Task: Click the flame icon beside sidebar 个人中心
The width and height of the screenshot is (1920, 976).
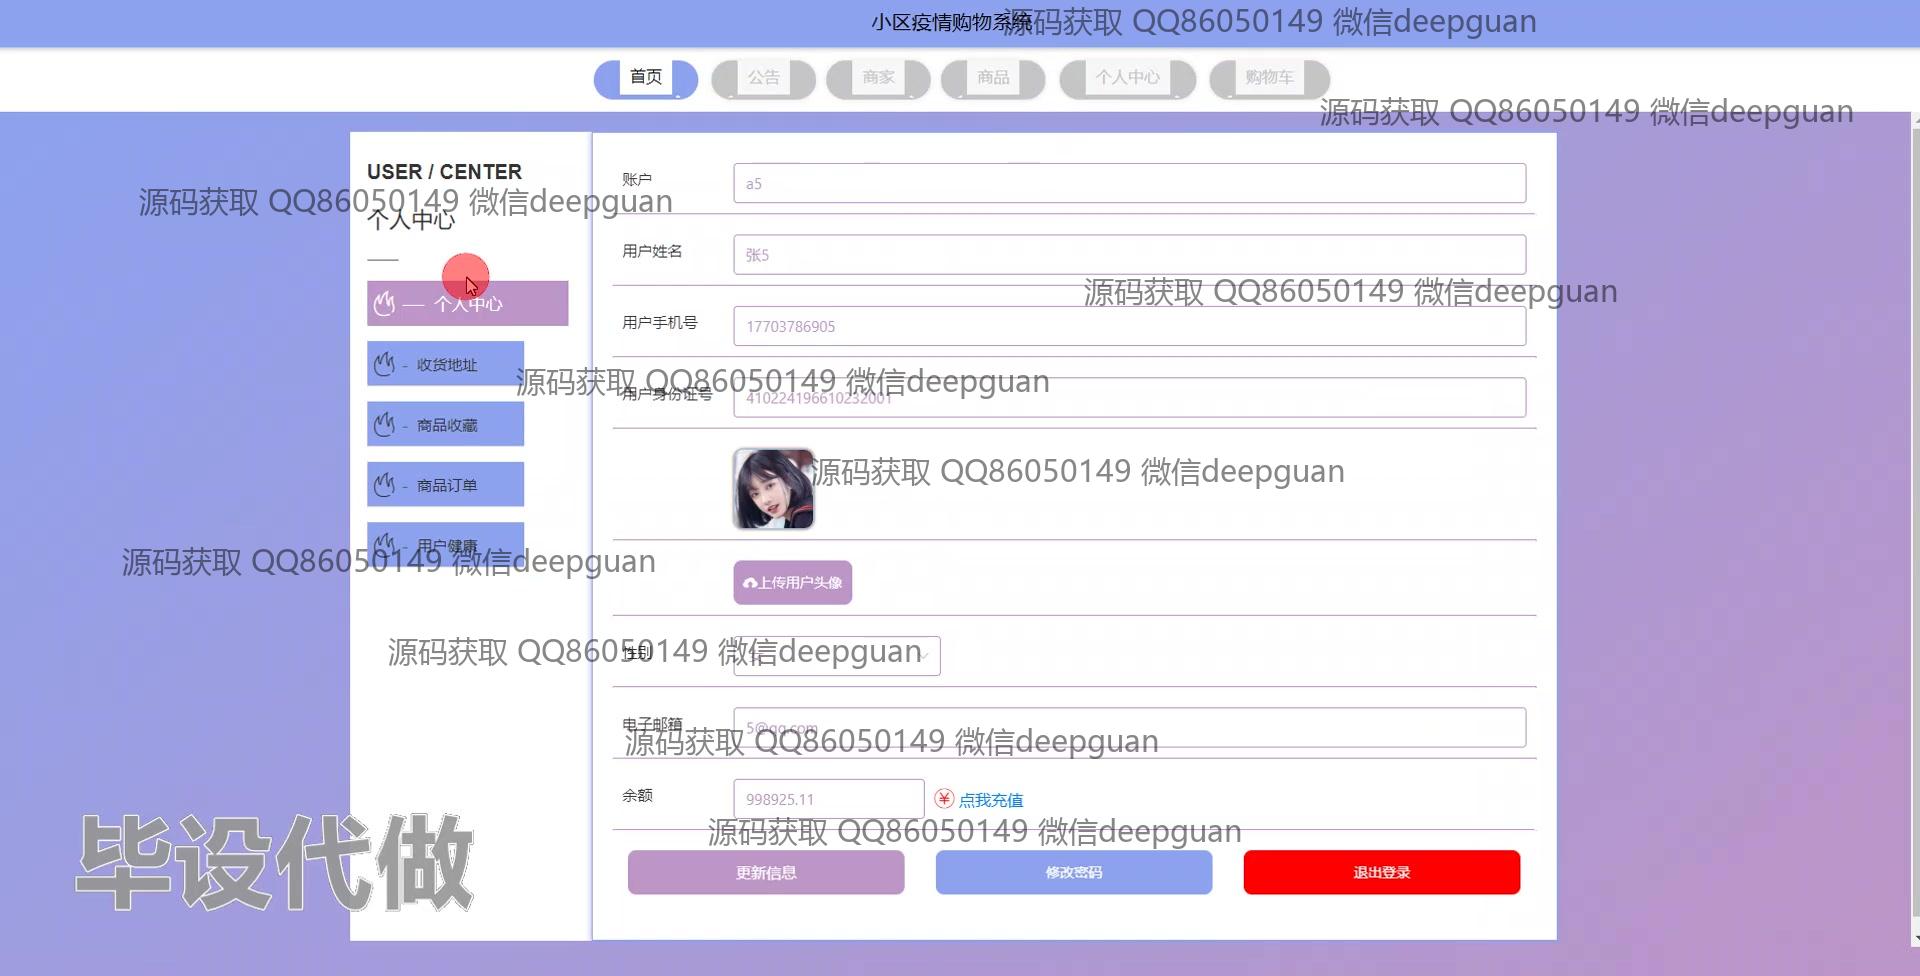Action: (x=384, y=303)
